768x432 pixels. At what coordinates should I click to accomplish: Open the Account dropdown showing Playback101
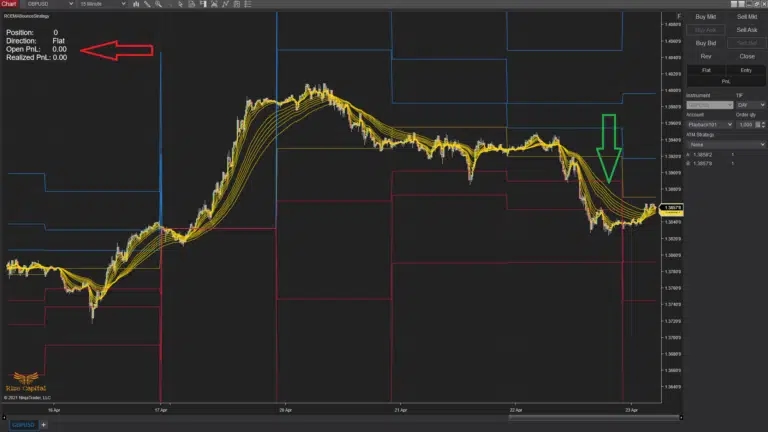(x=709, y=124)
